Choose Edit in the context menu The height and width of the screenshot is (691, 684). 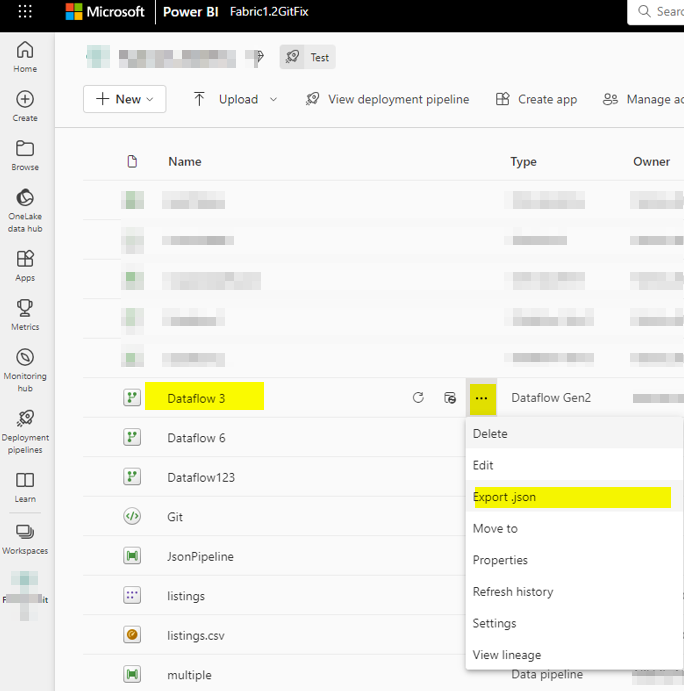point(574,465)
